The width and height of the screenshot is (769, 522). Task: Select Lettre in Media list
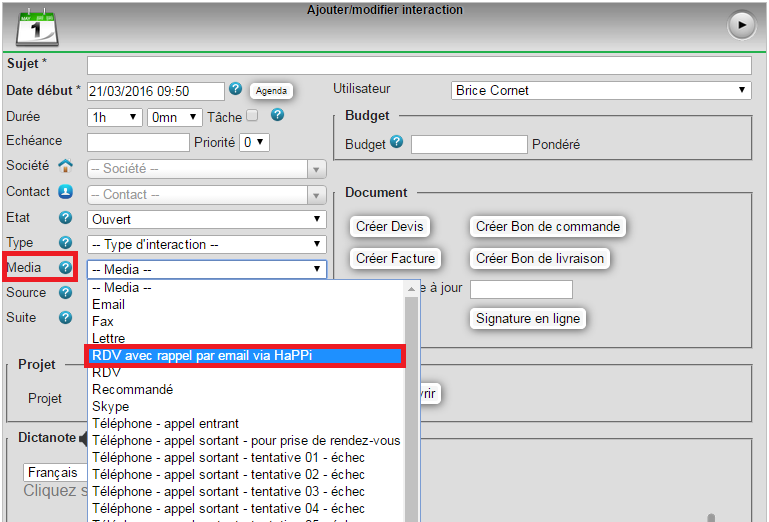click(246, 339)
